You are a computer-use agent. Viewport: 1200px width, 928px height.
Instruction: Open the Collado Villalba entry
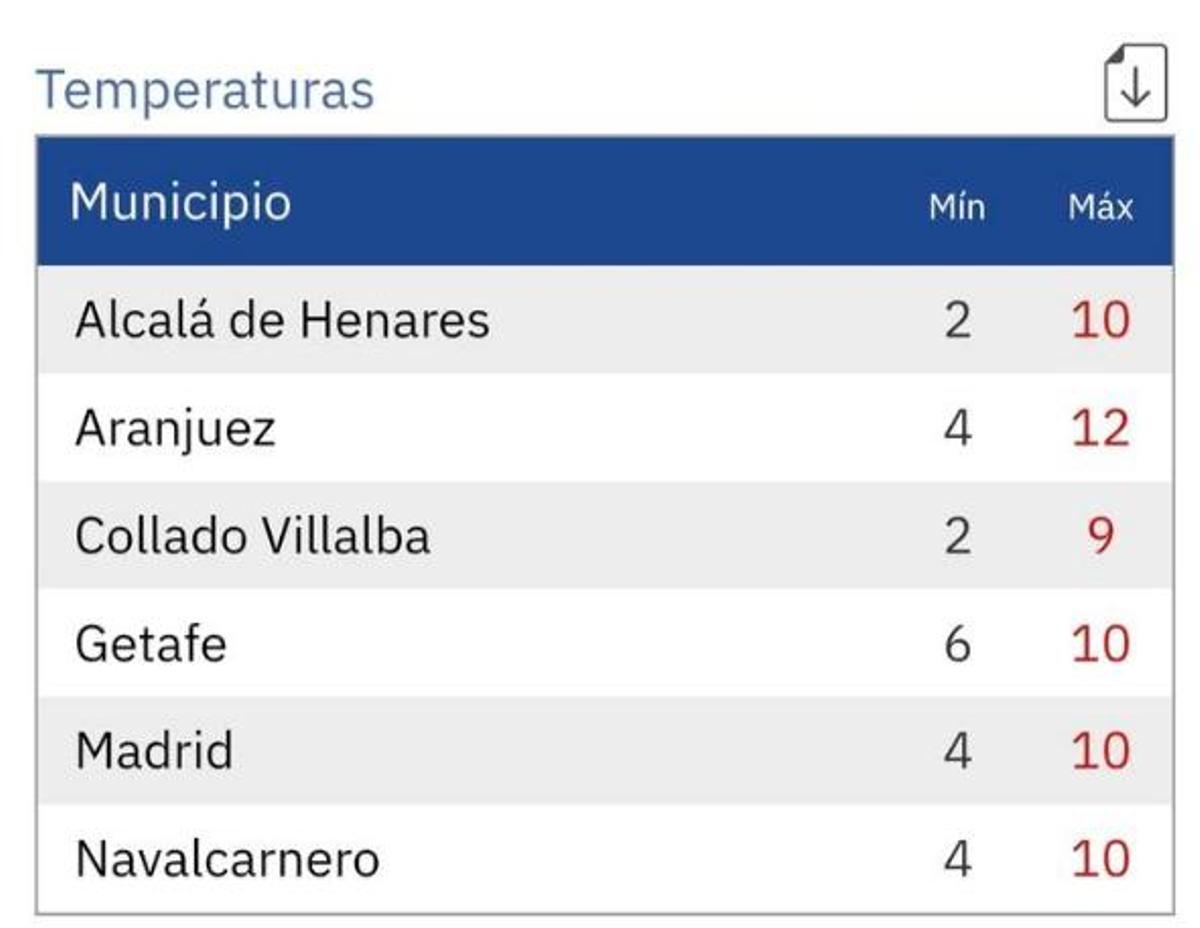pos(252,536)
